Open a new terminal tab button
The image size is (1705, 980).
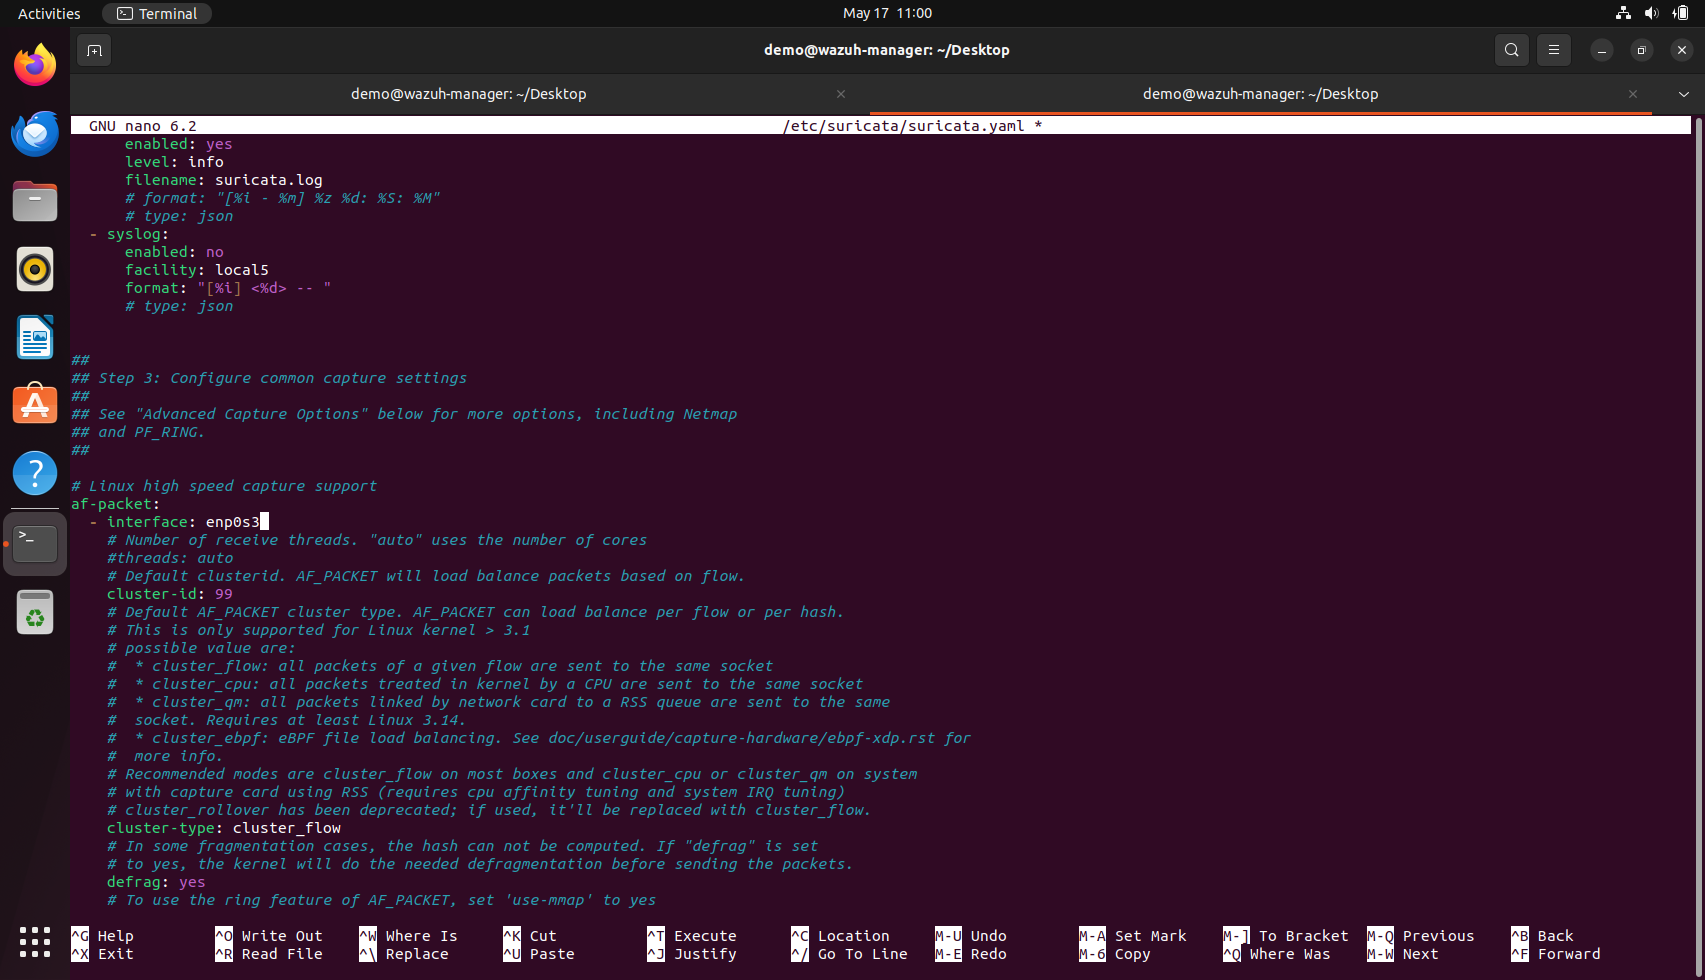(94, 50)
